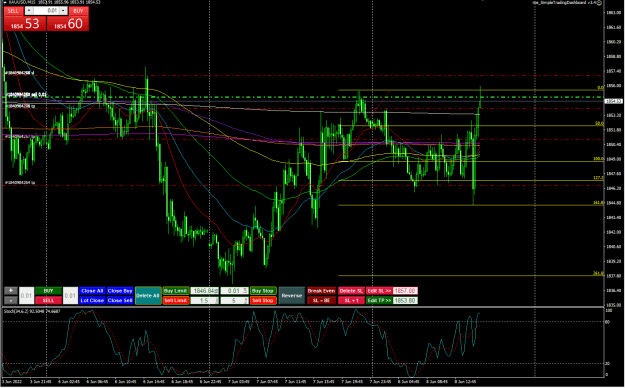The width and height of the screenshot is (625, 388).
Task: Adjust the spinner on the 5 field
Action: (246, 300)
